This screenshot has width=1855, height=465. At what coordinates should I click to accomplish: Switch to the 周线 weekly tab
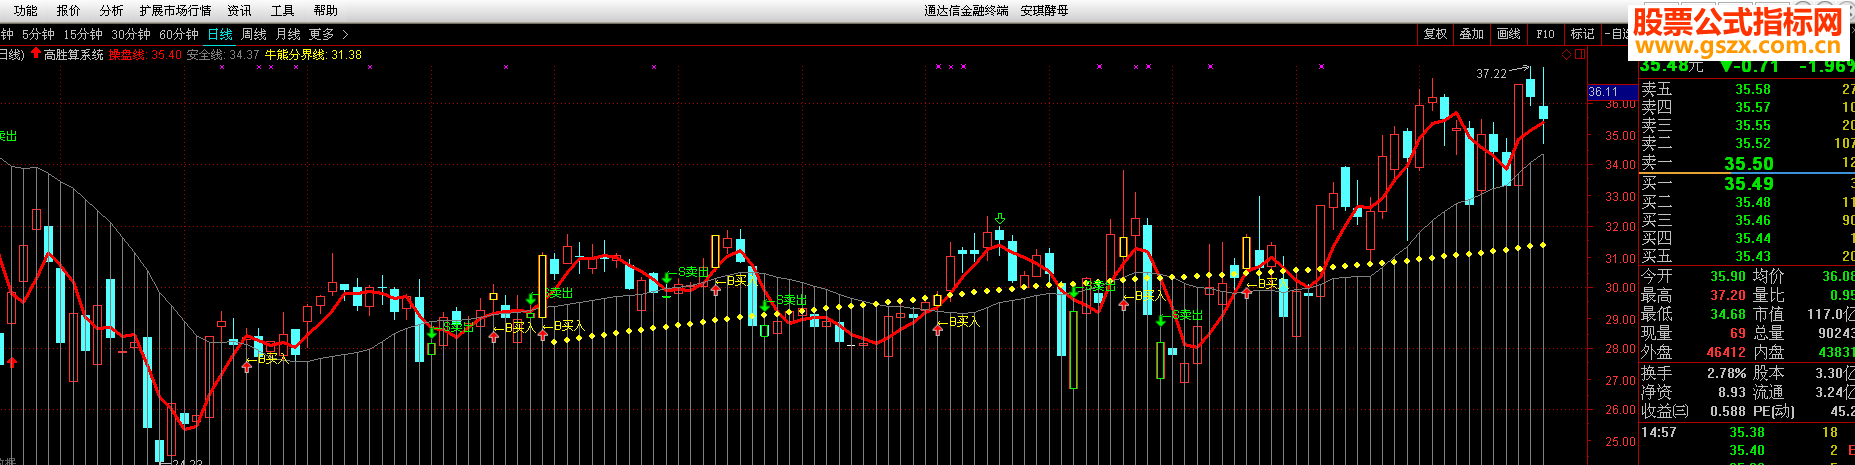point(254,34)
